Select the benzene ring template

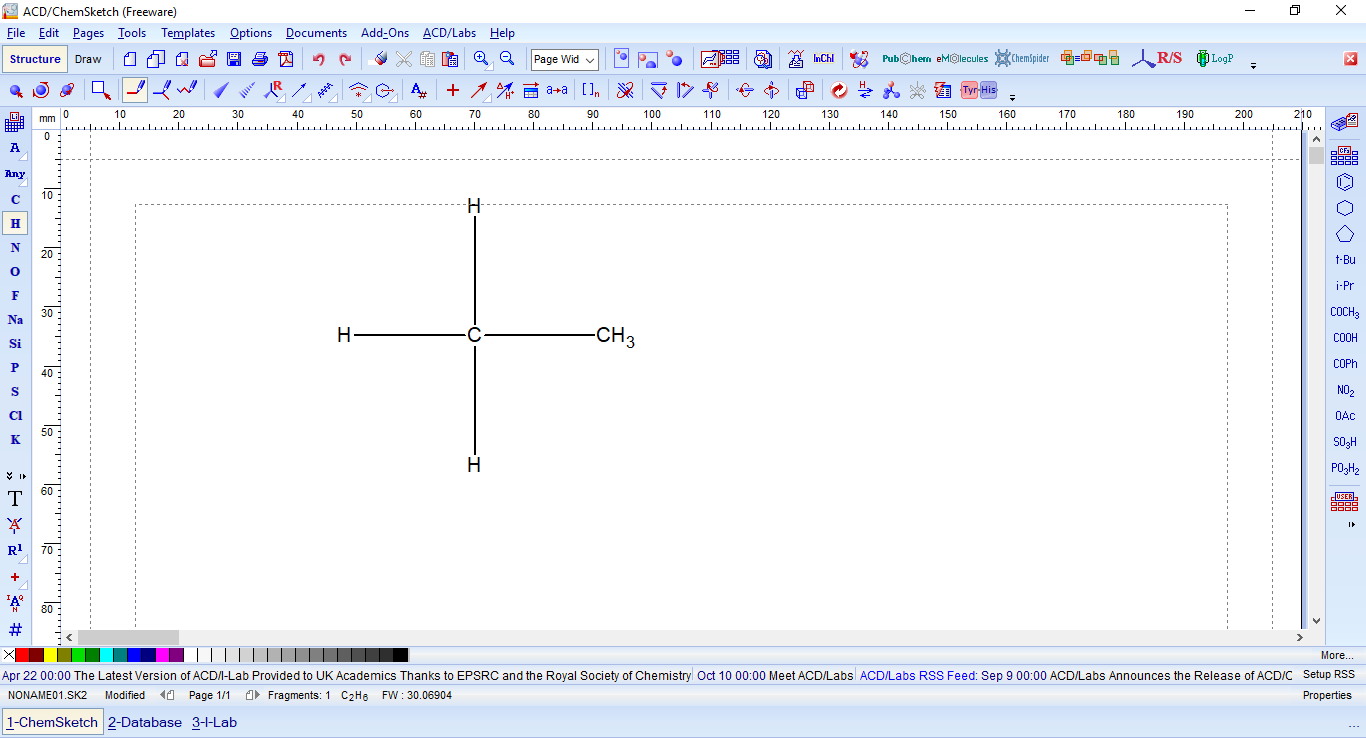click(x=1345, y=183)
